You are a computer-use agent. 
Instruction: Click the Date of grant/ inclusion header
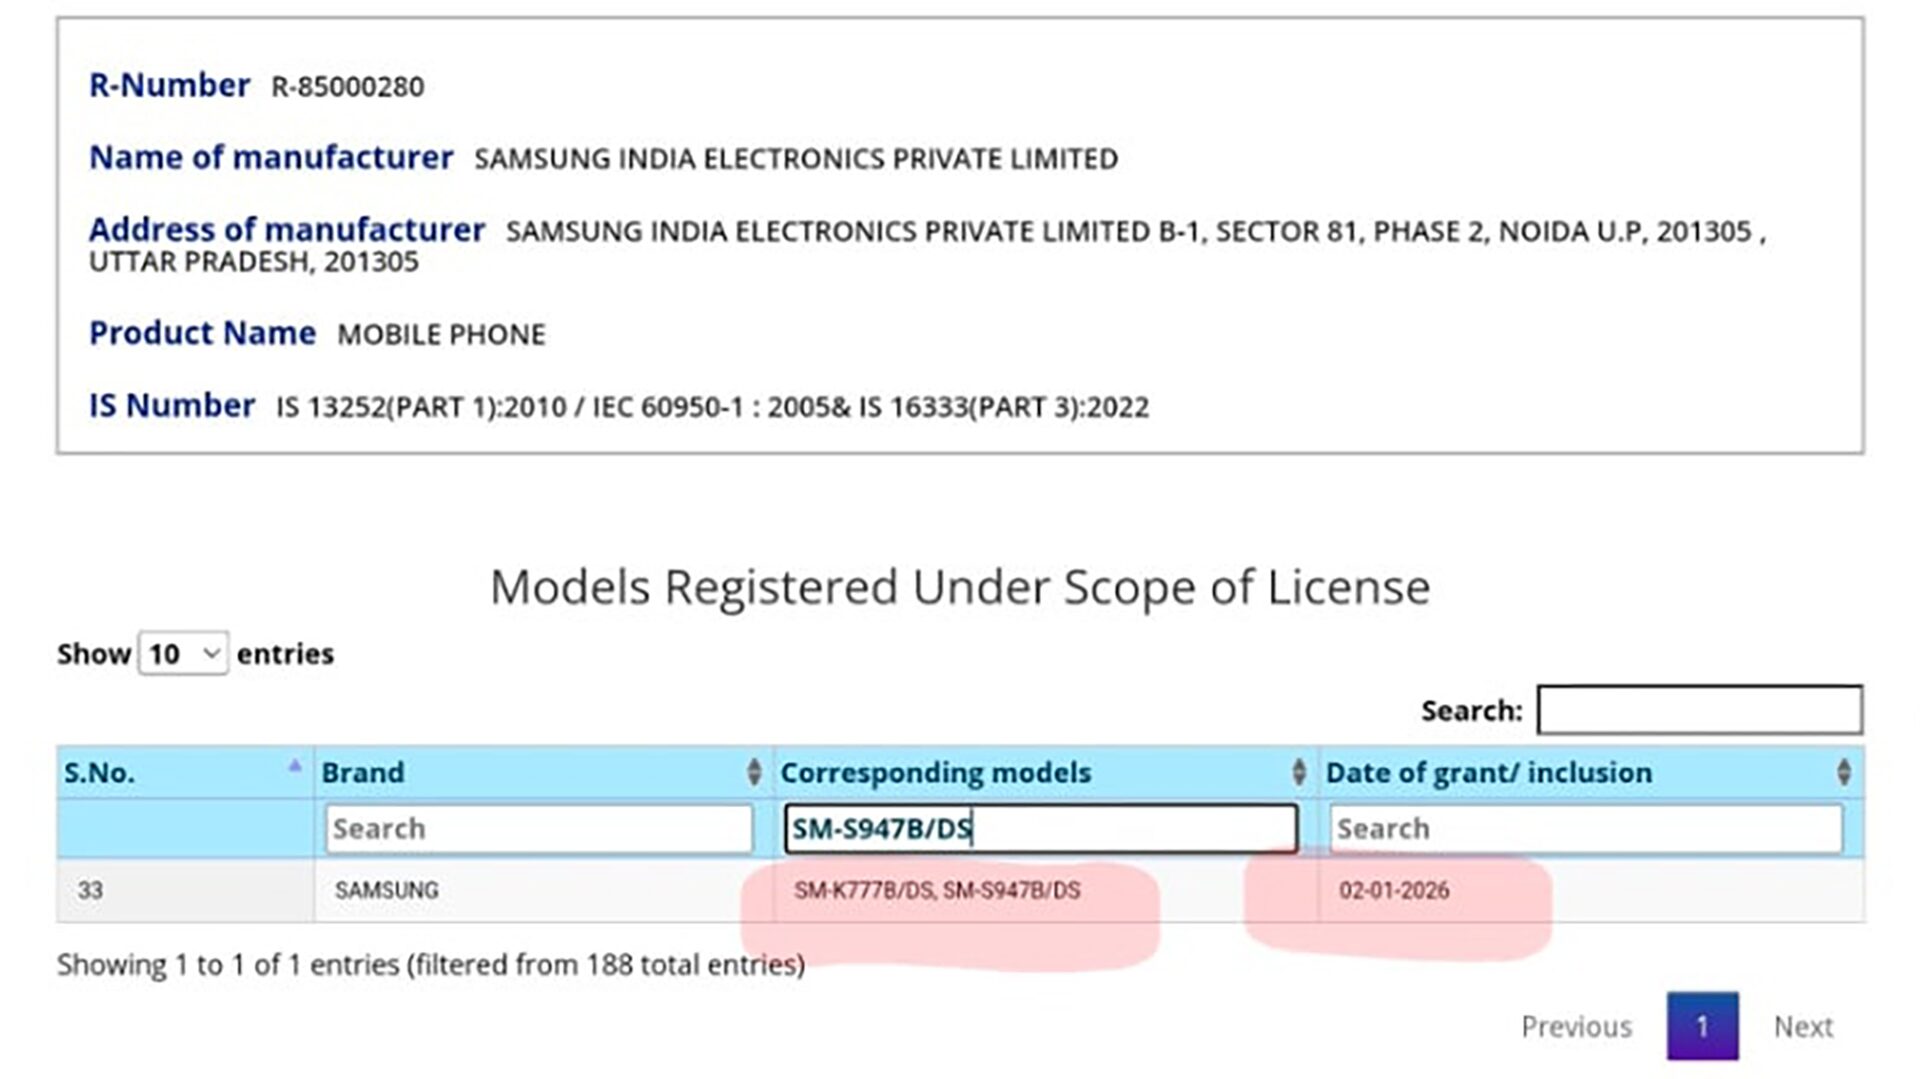pos(1488,773)
